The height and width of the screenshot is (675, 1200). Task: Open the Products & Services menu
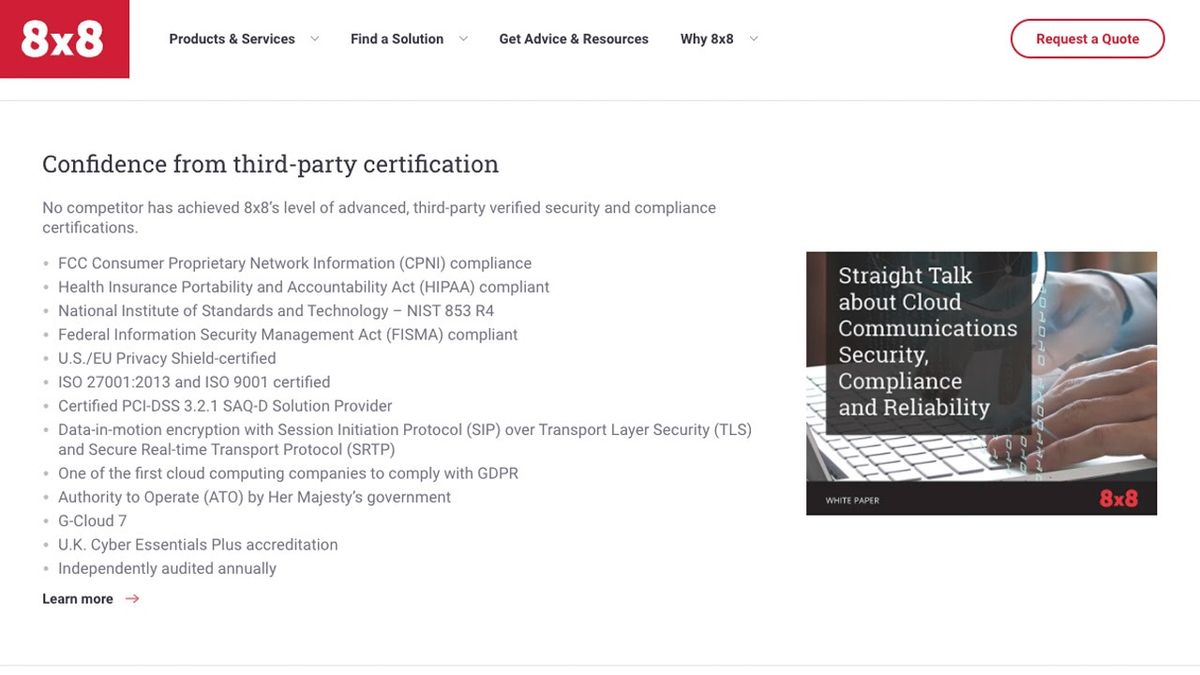[x=232, y=39]
